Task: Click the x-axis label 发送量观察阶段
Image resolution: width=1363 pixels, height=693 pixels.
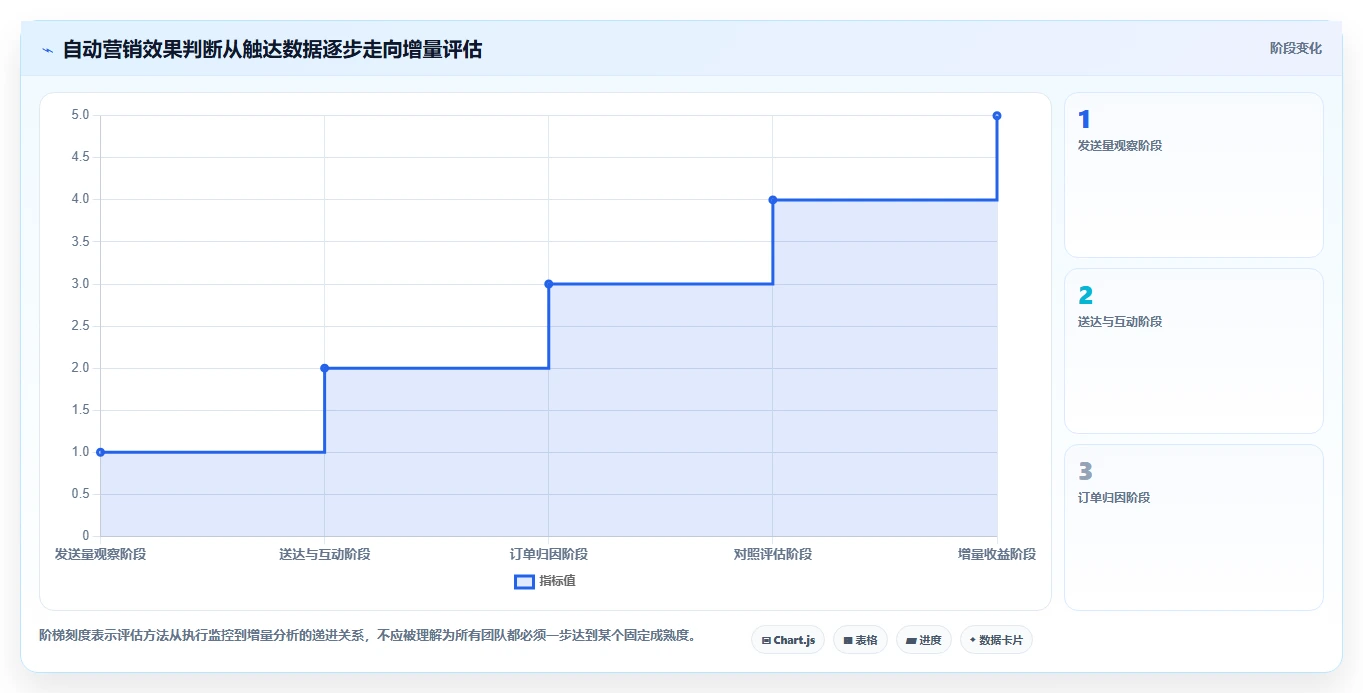Action: click(100, 554)
